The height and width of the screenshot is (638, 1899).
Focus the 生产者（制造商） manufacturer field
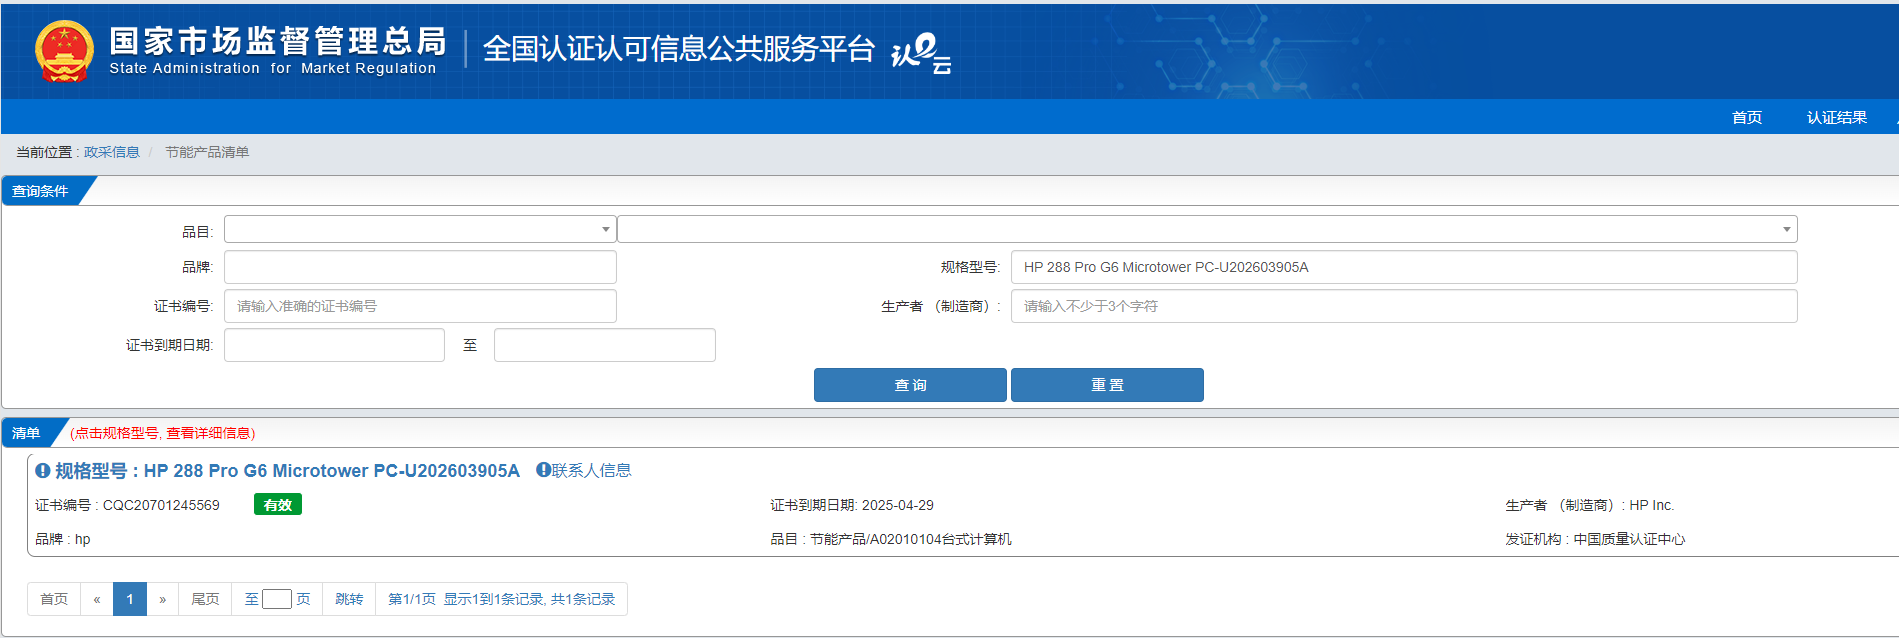(1404, 306)
